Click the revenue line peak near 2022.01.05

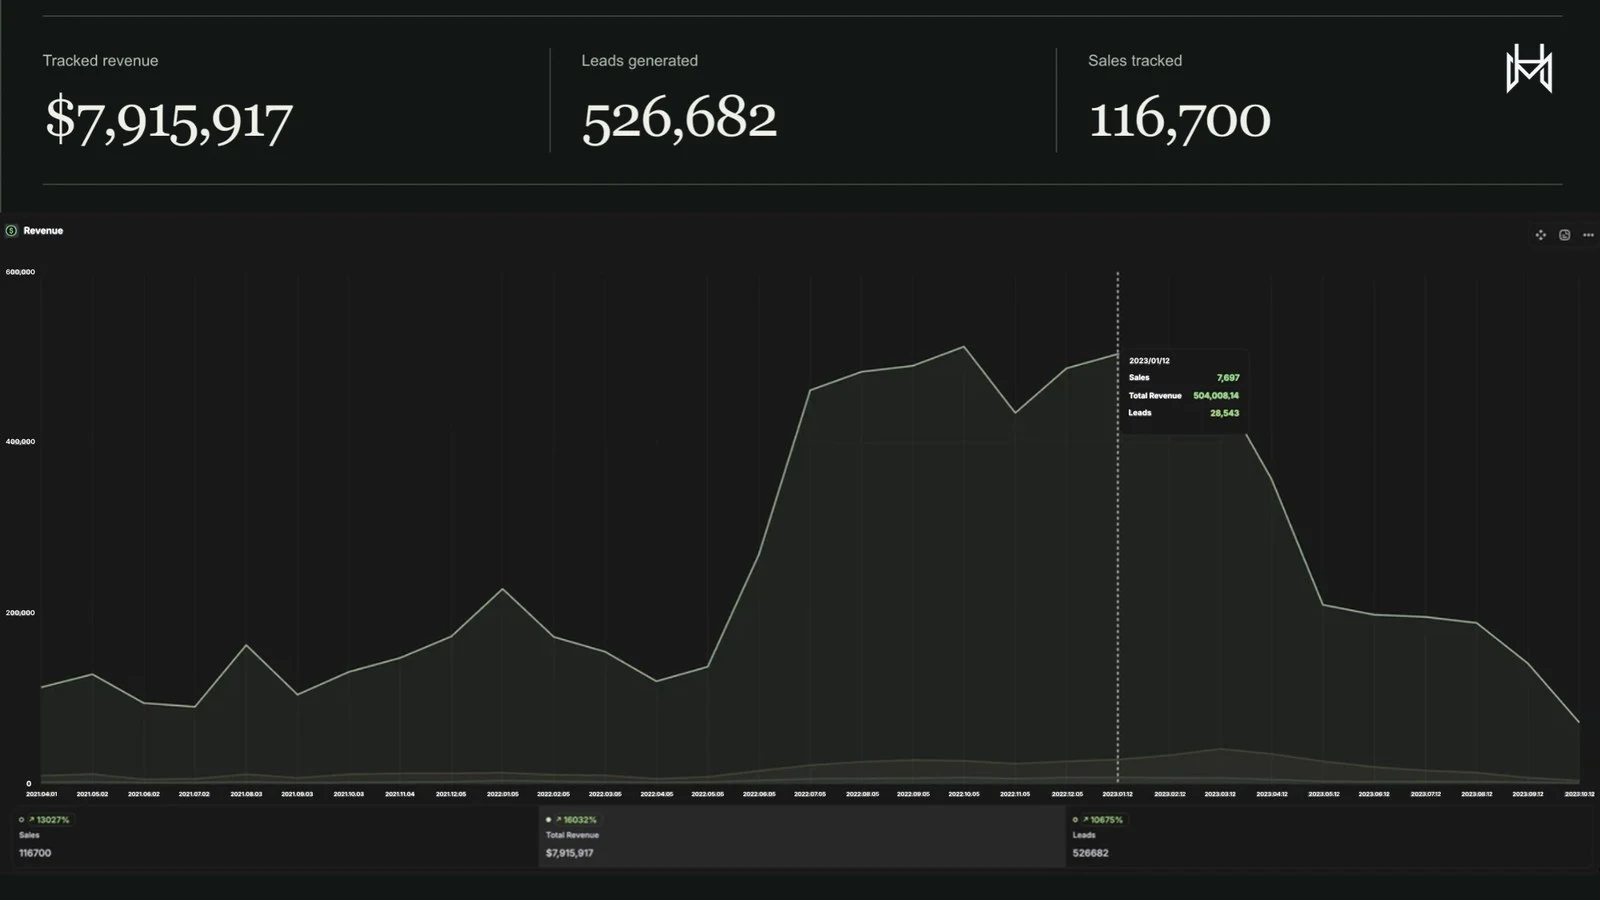pos(502,589)
